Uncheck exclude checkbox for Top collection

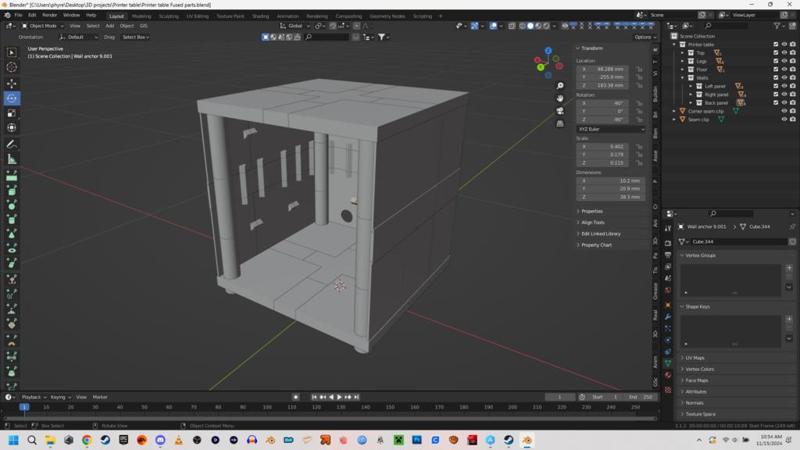[x=776, y=53]
